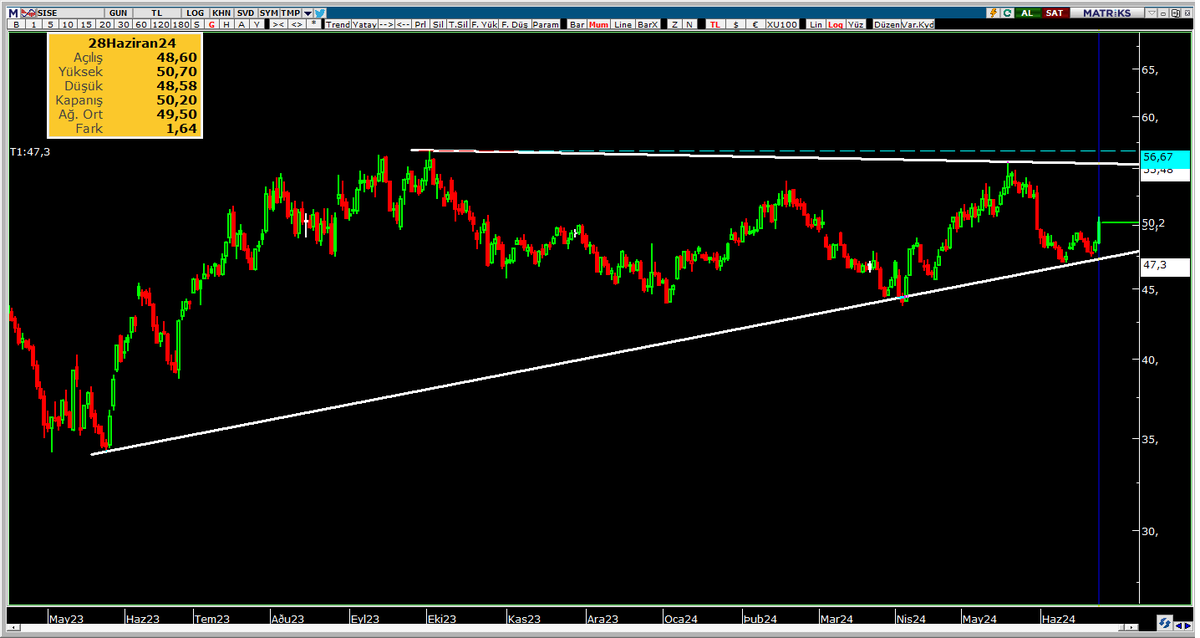Select XU100 relative pricing
This screenshot has width=1200, height=638.
tap(782, 24)
